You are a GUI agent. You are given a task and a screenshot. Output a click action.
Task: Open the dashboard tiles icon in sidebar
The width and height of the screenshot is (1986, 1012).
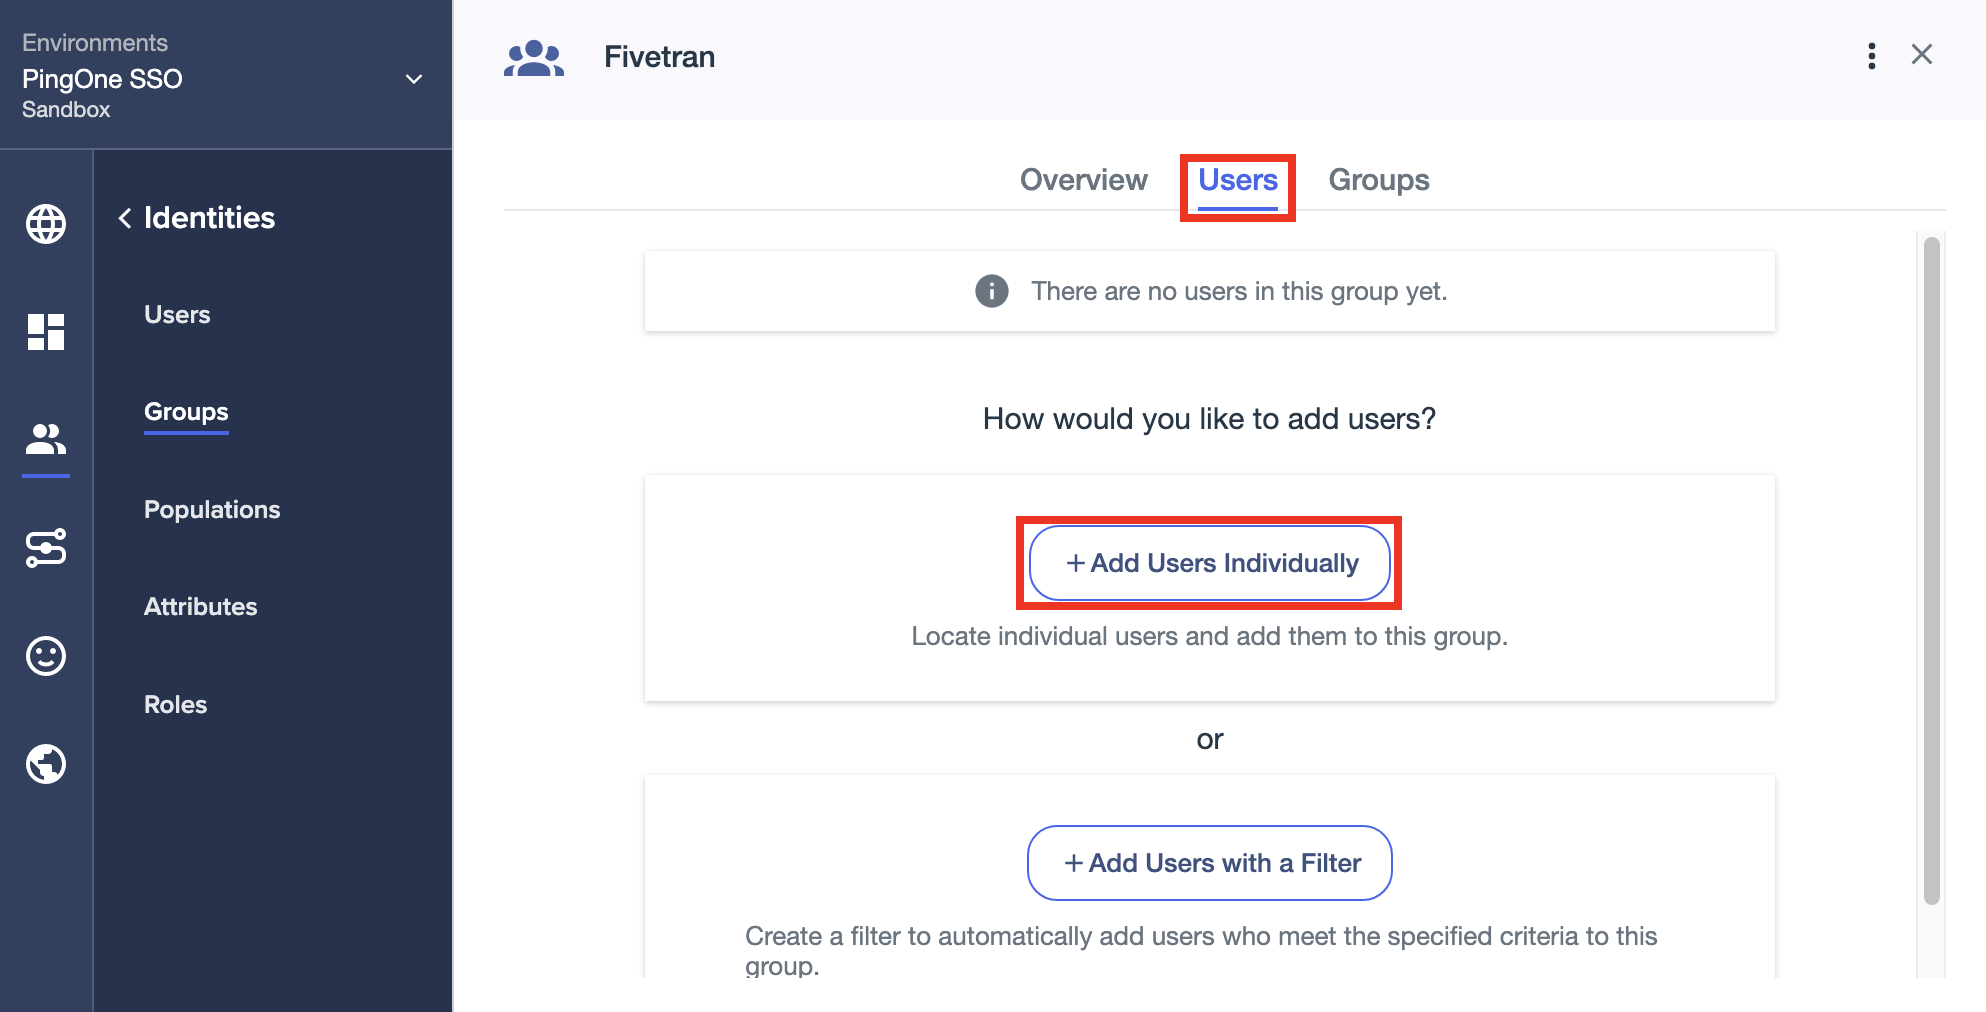pyautogui.click(x=46, y=332)
